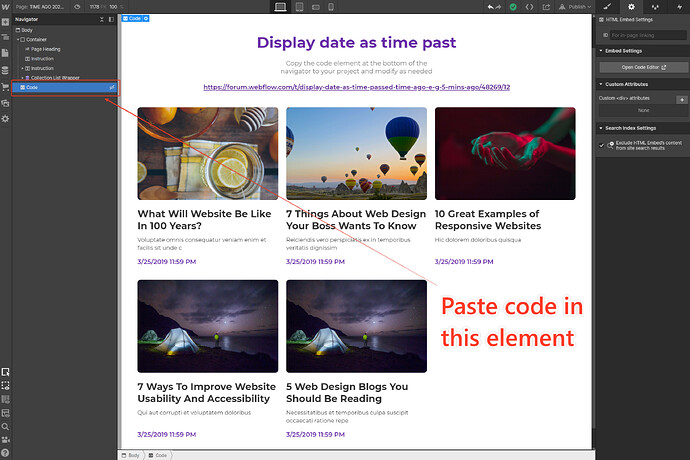
Task: Toggle the element select cursor mode icon
Action: point(5,372)
